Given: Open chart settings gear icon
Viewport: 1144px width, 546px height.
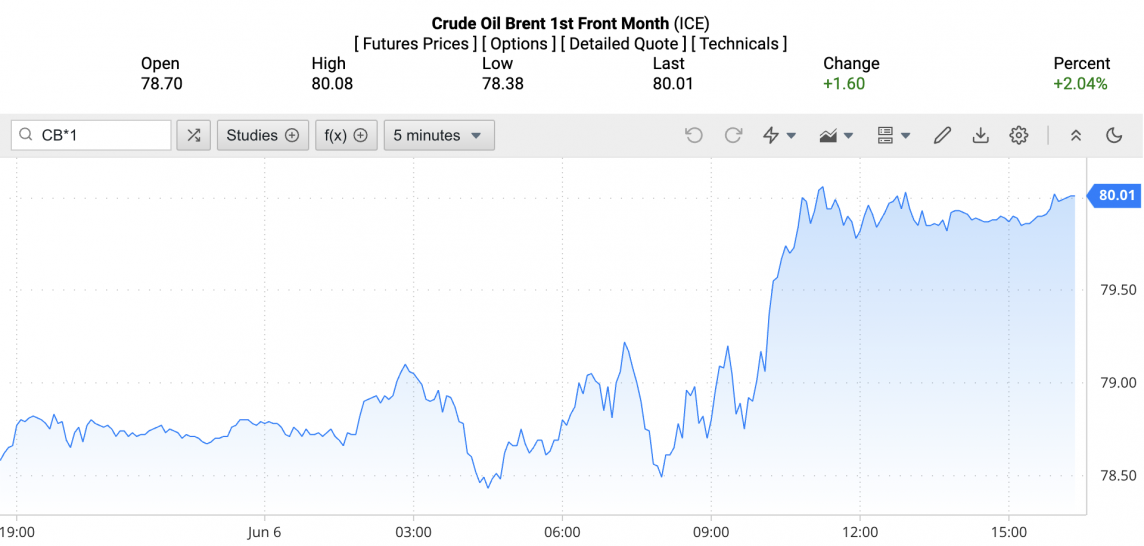Looking at the screenshot, I should (x=1018, y=135).
